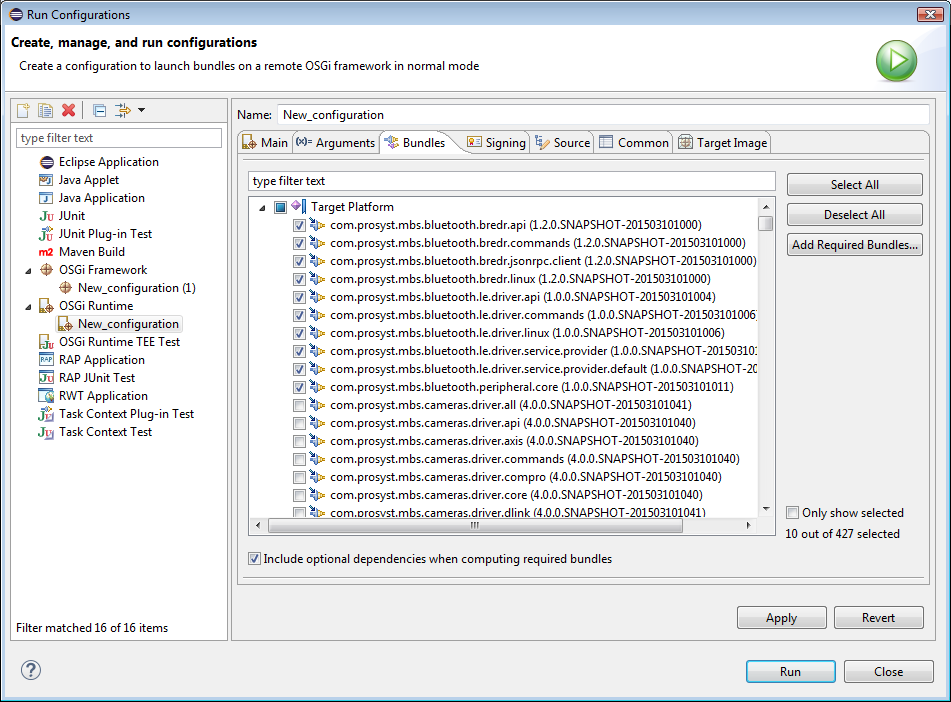Check the com.prosyst.mbs.cameras.driver.all bundle
The width and height of the screenshot is (951, 702).
(300, 405)
